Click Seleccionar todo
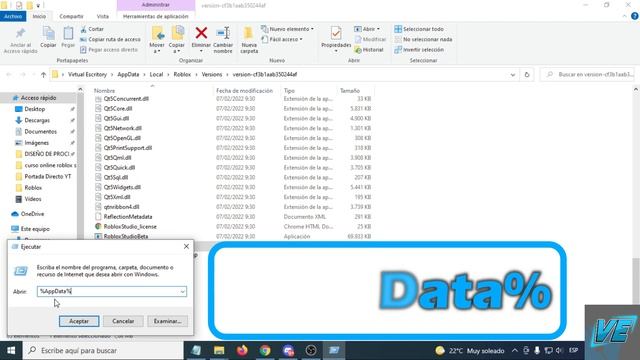The width and height of the screenshot is (640, 360). coord(419,29)
